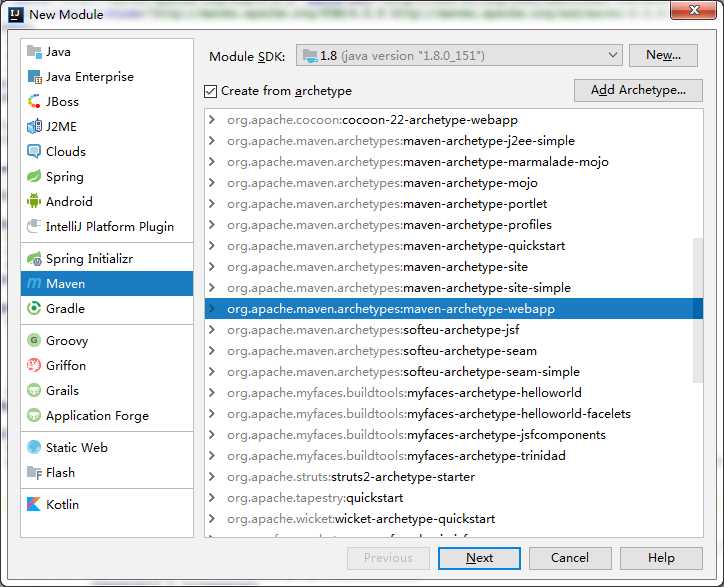Click the Spring Initializr icon
Viewport: 724px width, 587px height.
point(34,259)
